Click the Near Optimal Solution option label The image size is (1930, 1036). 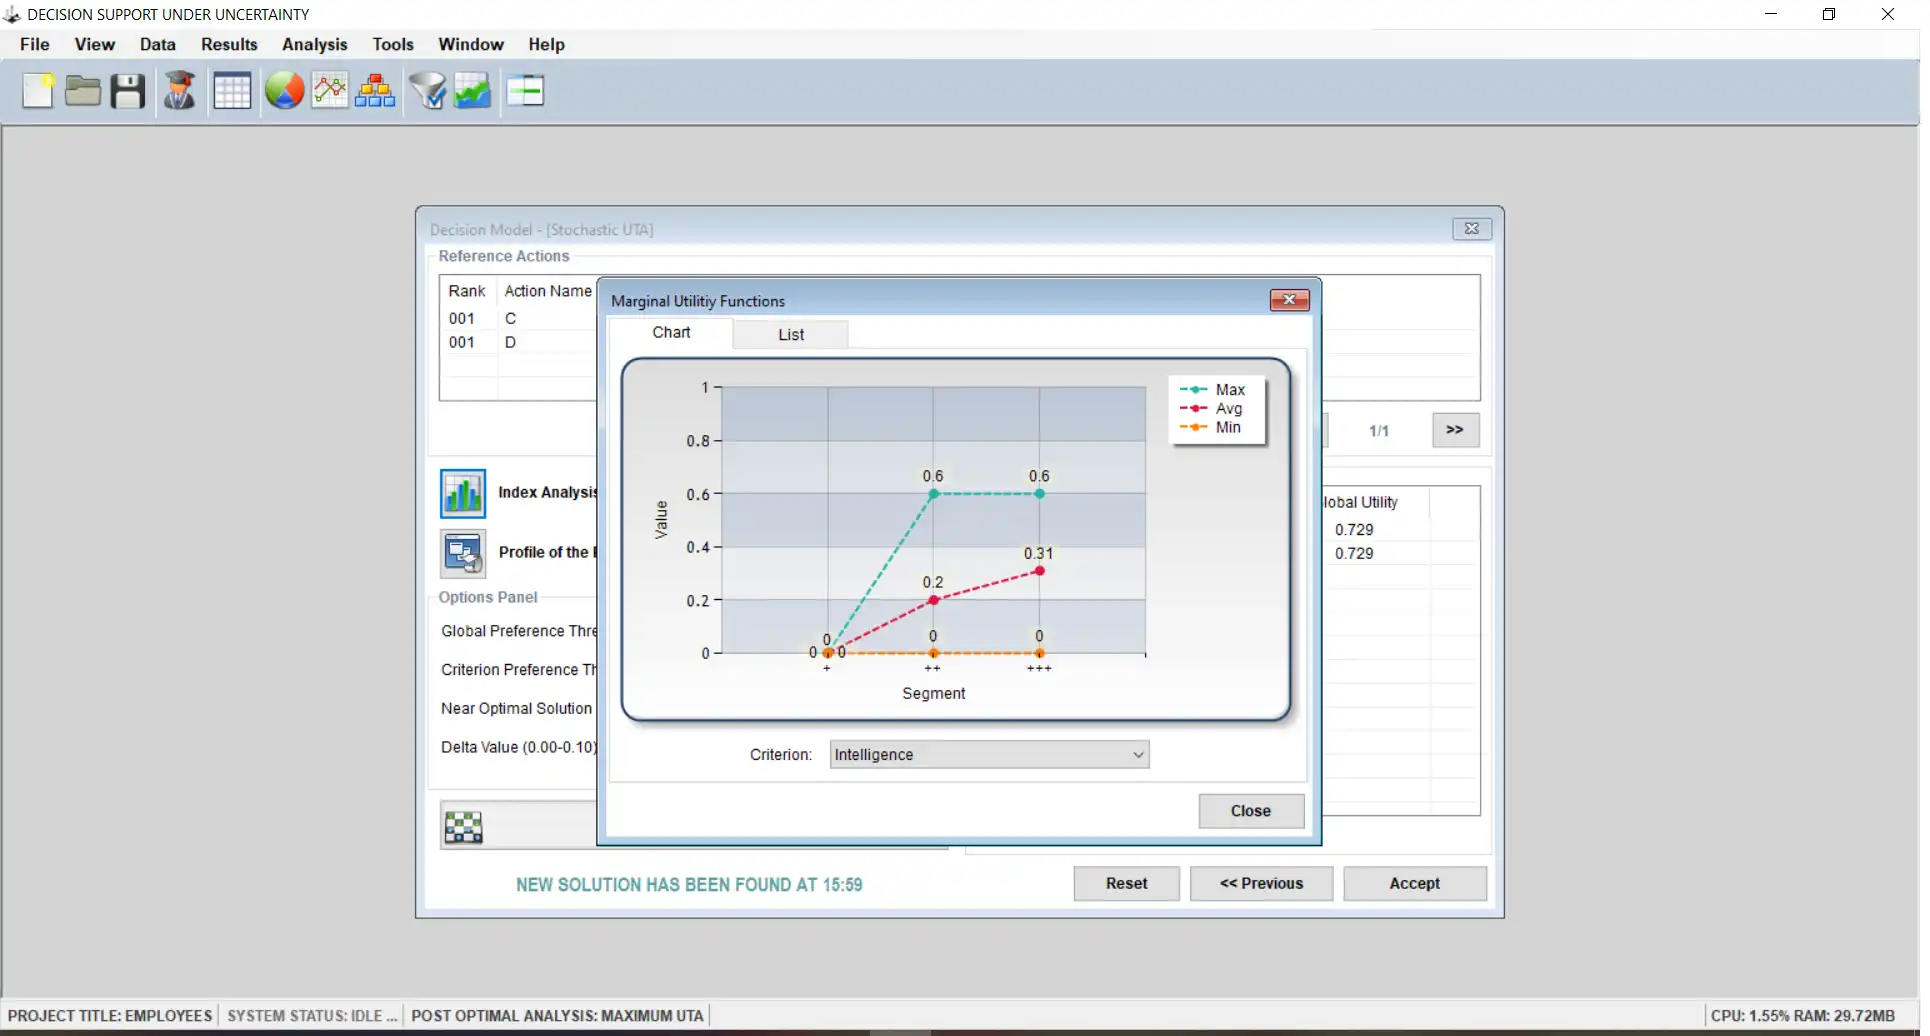tap(517, 709)
